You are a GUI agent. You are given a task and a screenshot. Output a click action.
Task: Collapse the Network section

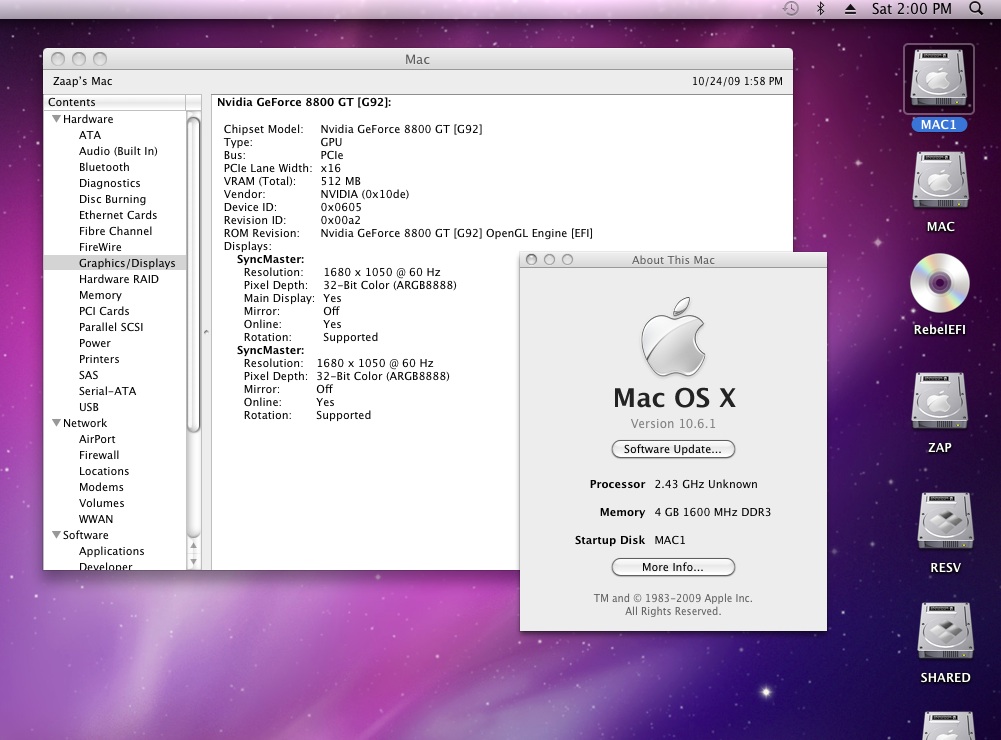pyautogui.click(x=56, y=423)
